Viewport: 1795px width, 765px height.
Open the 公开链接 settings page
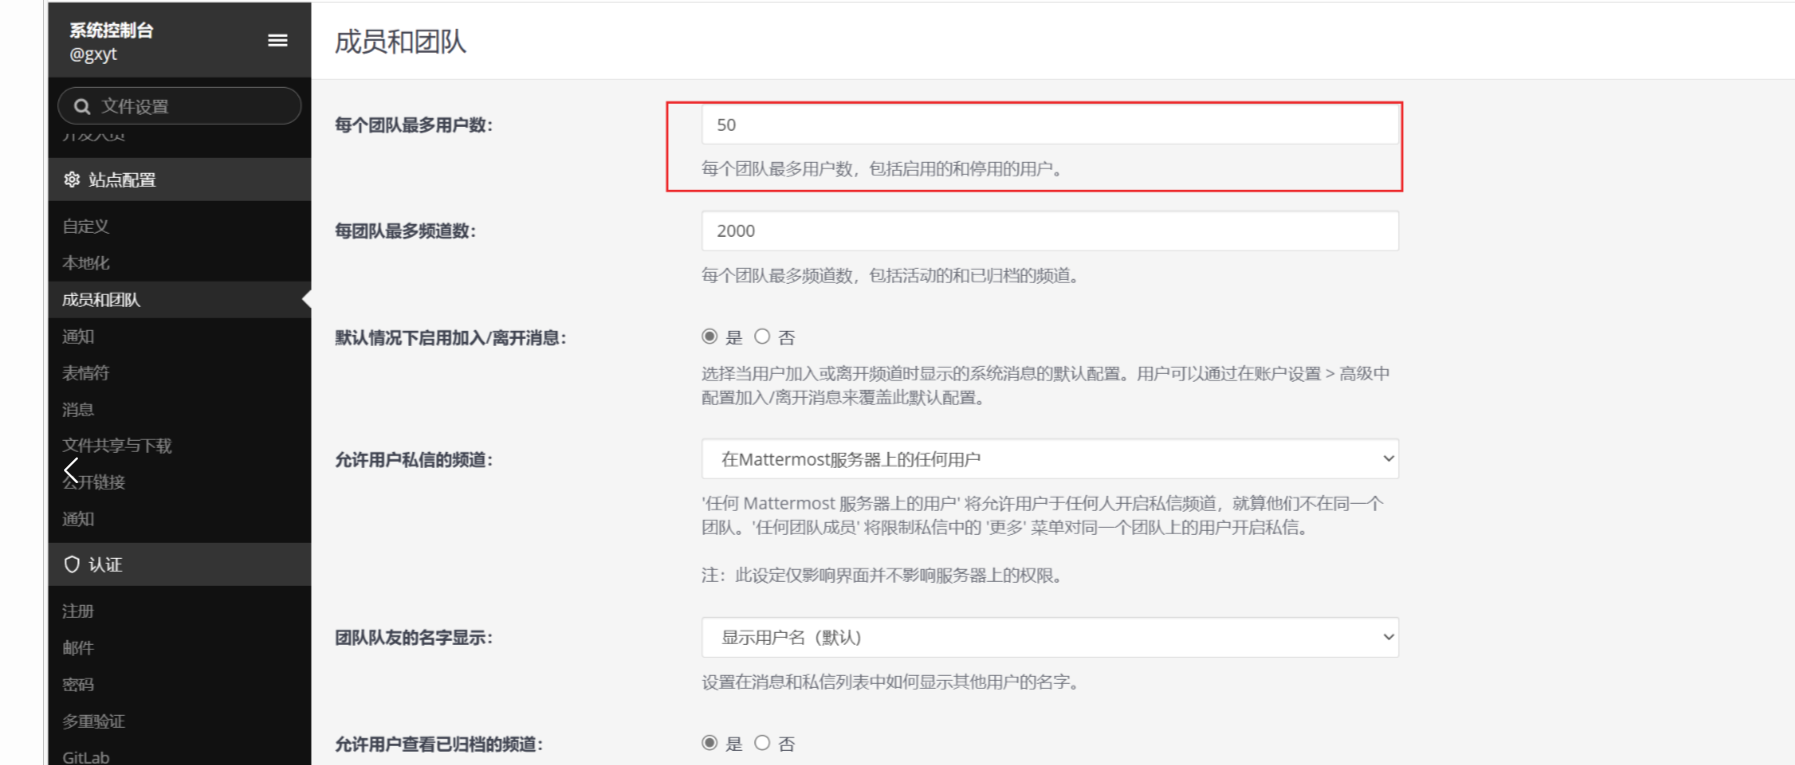pyautogui.click(x=94, y=482)
